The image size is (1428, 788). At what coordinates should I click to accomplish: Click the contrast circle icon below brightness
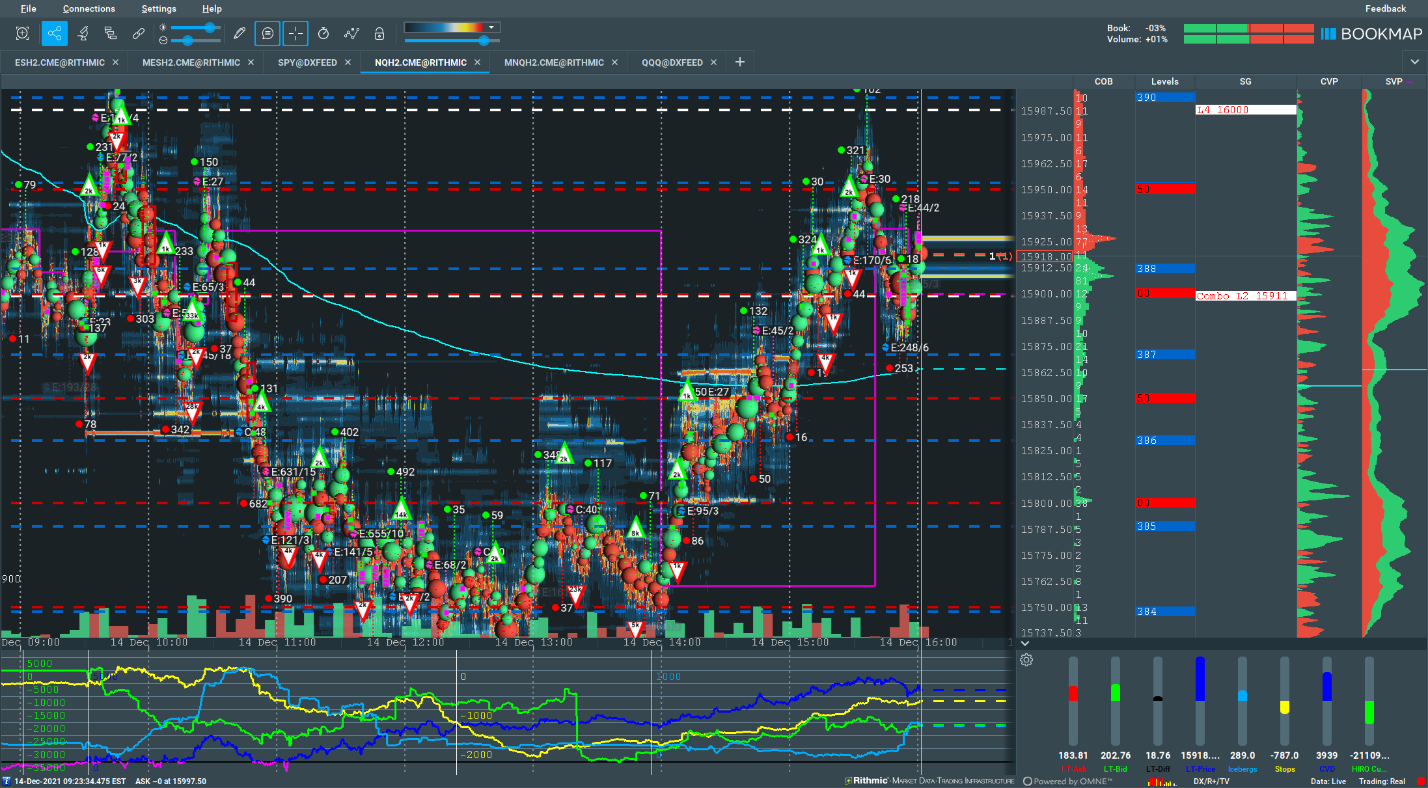pyautogui.click(x=163, y=40)
